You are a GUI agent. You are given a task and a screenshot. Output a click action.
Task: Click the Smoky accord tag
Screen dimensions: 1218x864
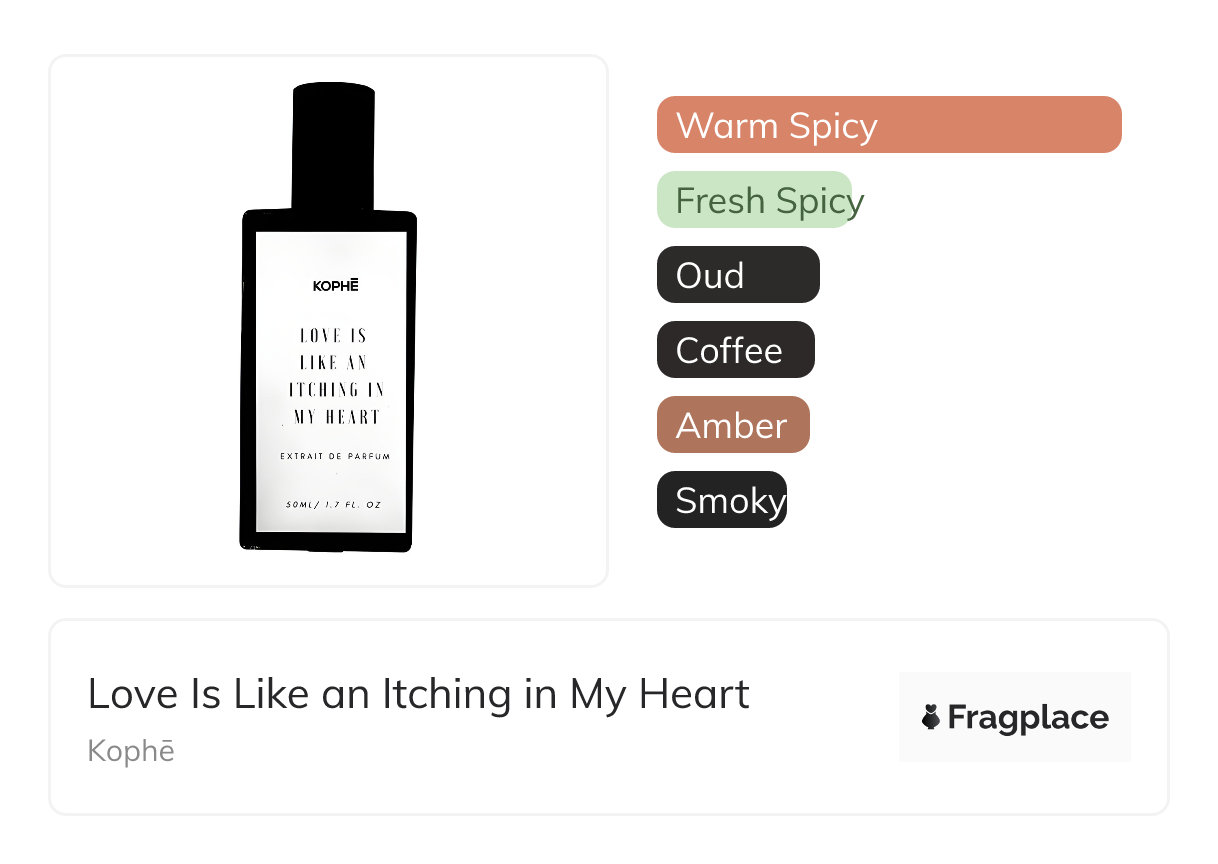click(722, 500)
